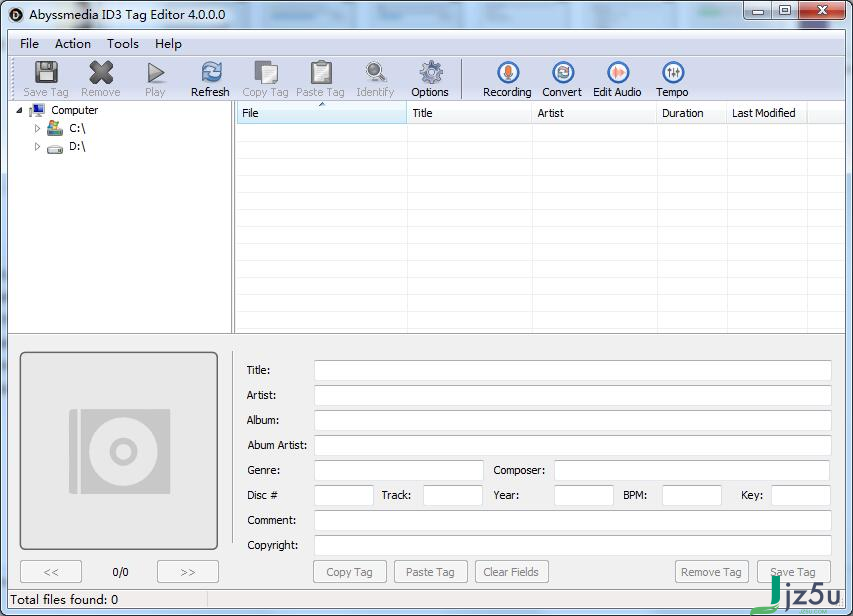Click the Clear Fields button
Viewport: 853px width, 616px height.
coord(511,572)
